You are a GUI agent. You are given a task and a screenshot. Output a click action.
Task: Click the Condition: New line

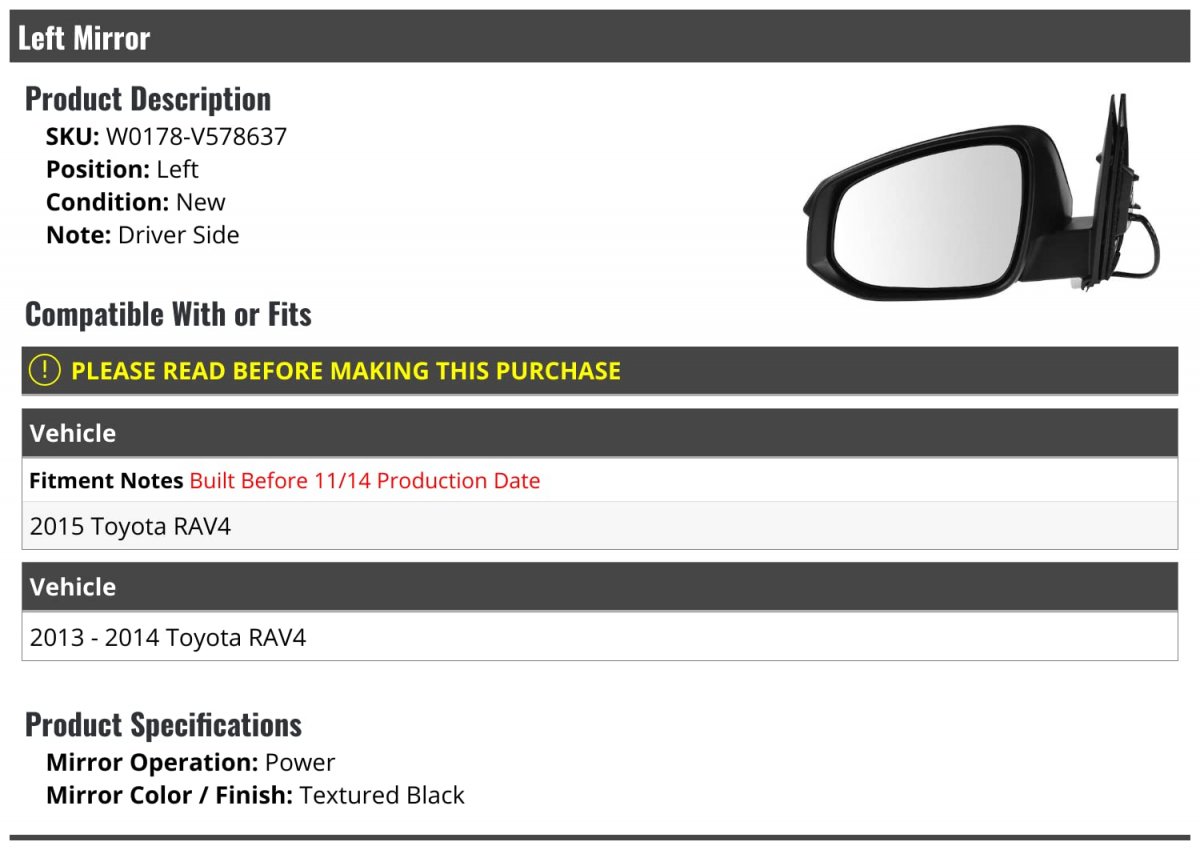(x=136, y=202)
